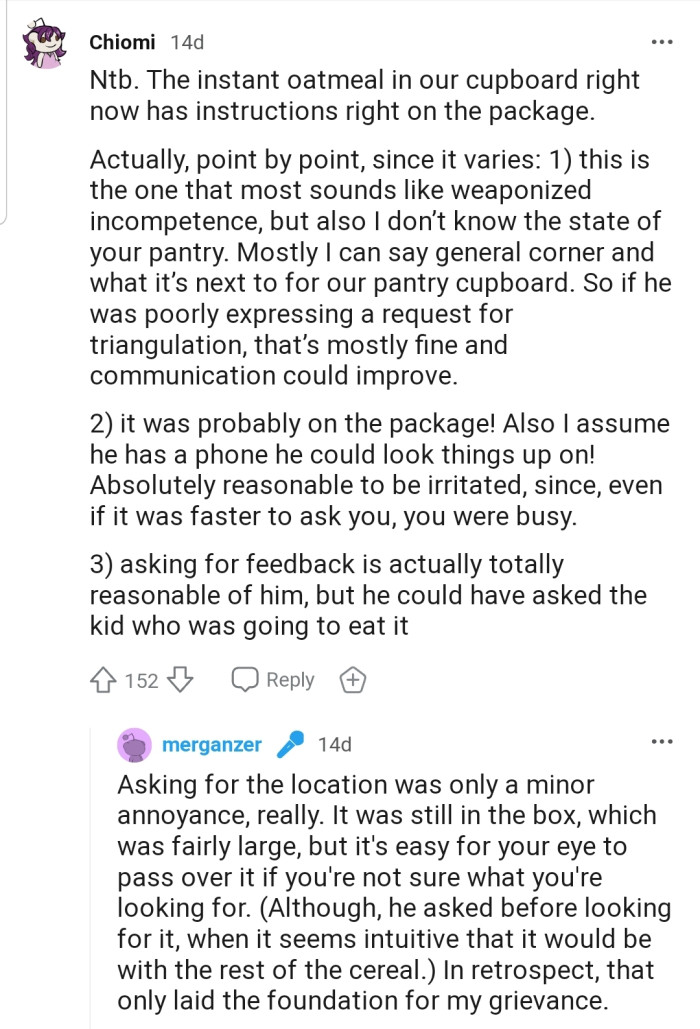Image resolution: width=700 pixels, height=1029 pixels.
Task: Downvote Chiomi's comment
Action: 180,680
